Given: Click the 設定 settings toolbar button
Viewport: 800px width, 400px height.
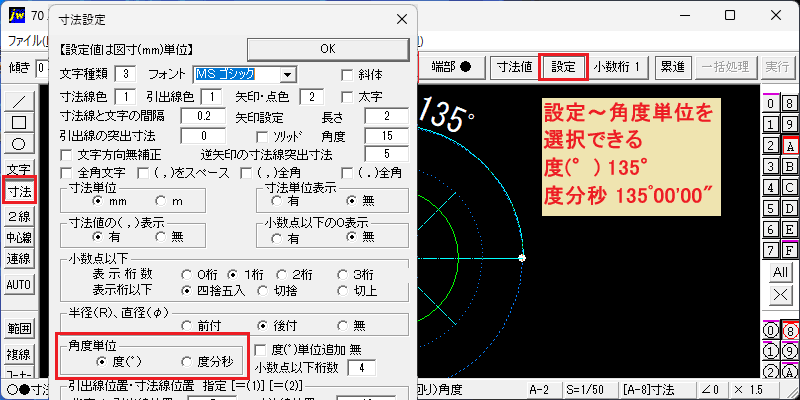Looking at the screenshot, I should point(563,66).
